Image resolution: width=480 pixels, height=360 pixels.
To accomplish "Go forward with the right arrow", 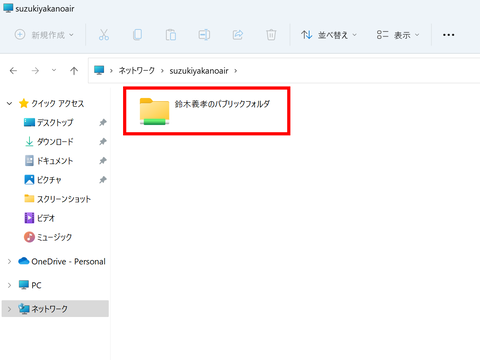I will point(35,71).
